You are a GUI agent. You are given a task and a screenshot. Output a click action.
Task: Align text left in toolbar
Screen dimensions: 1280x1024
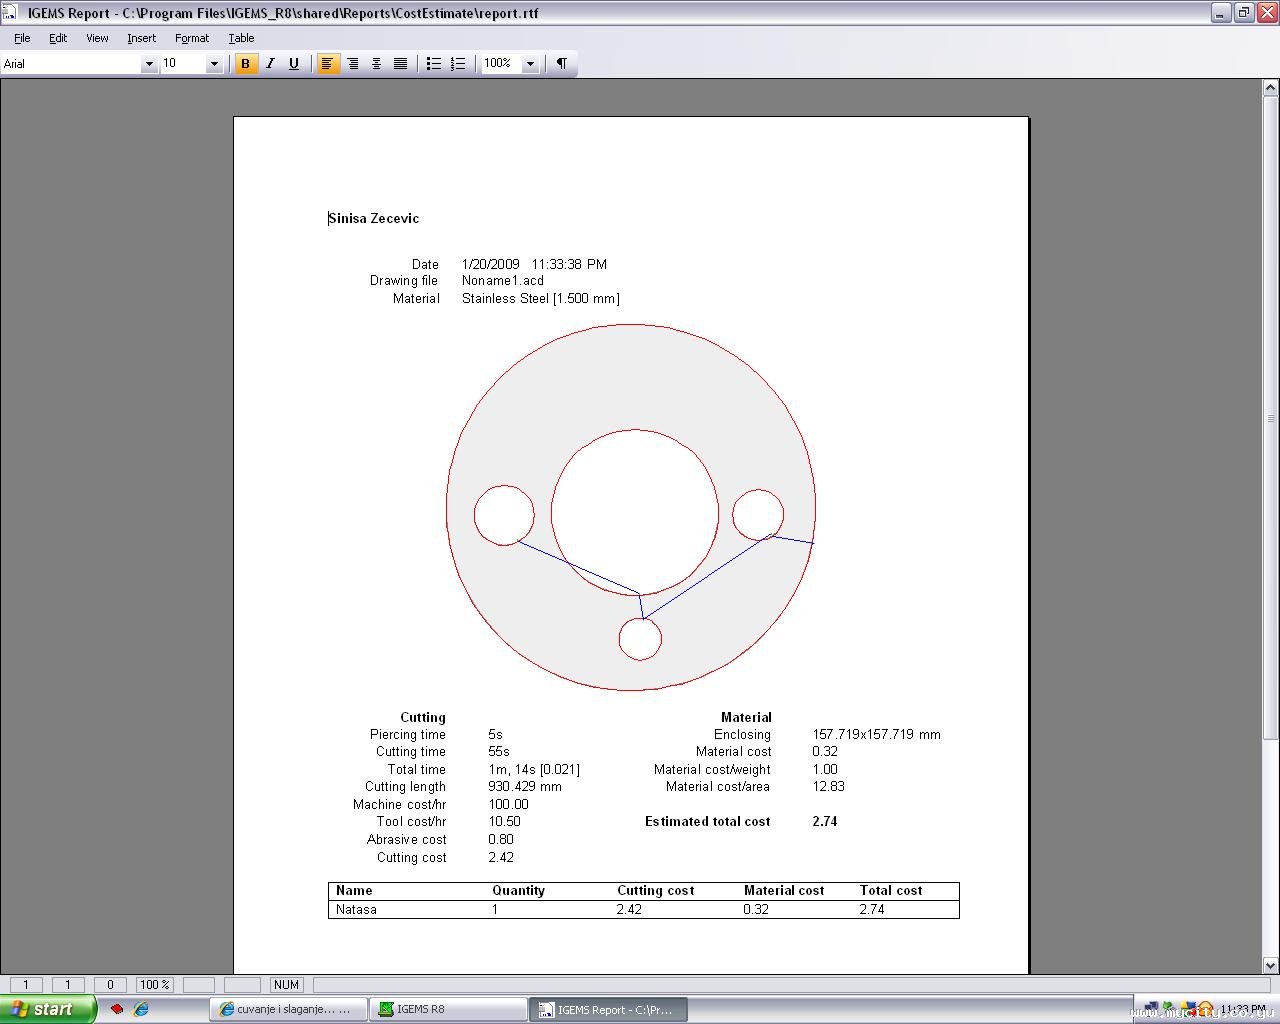(327, 64)
